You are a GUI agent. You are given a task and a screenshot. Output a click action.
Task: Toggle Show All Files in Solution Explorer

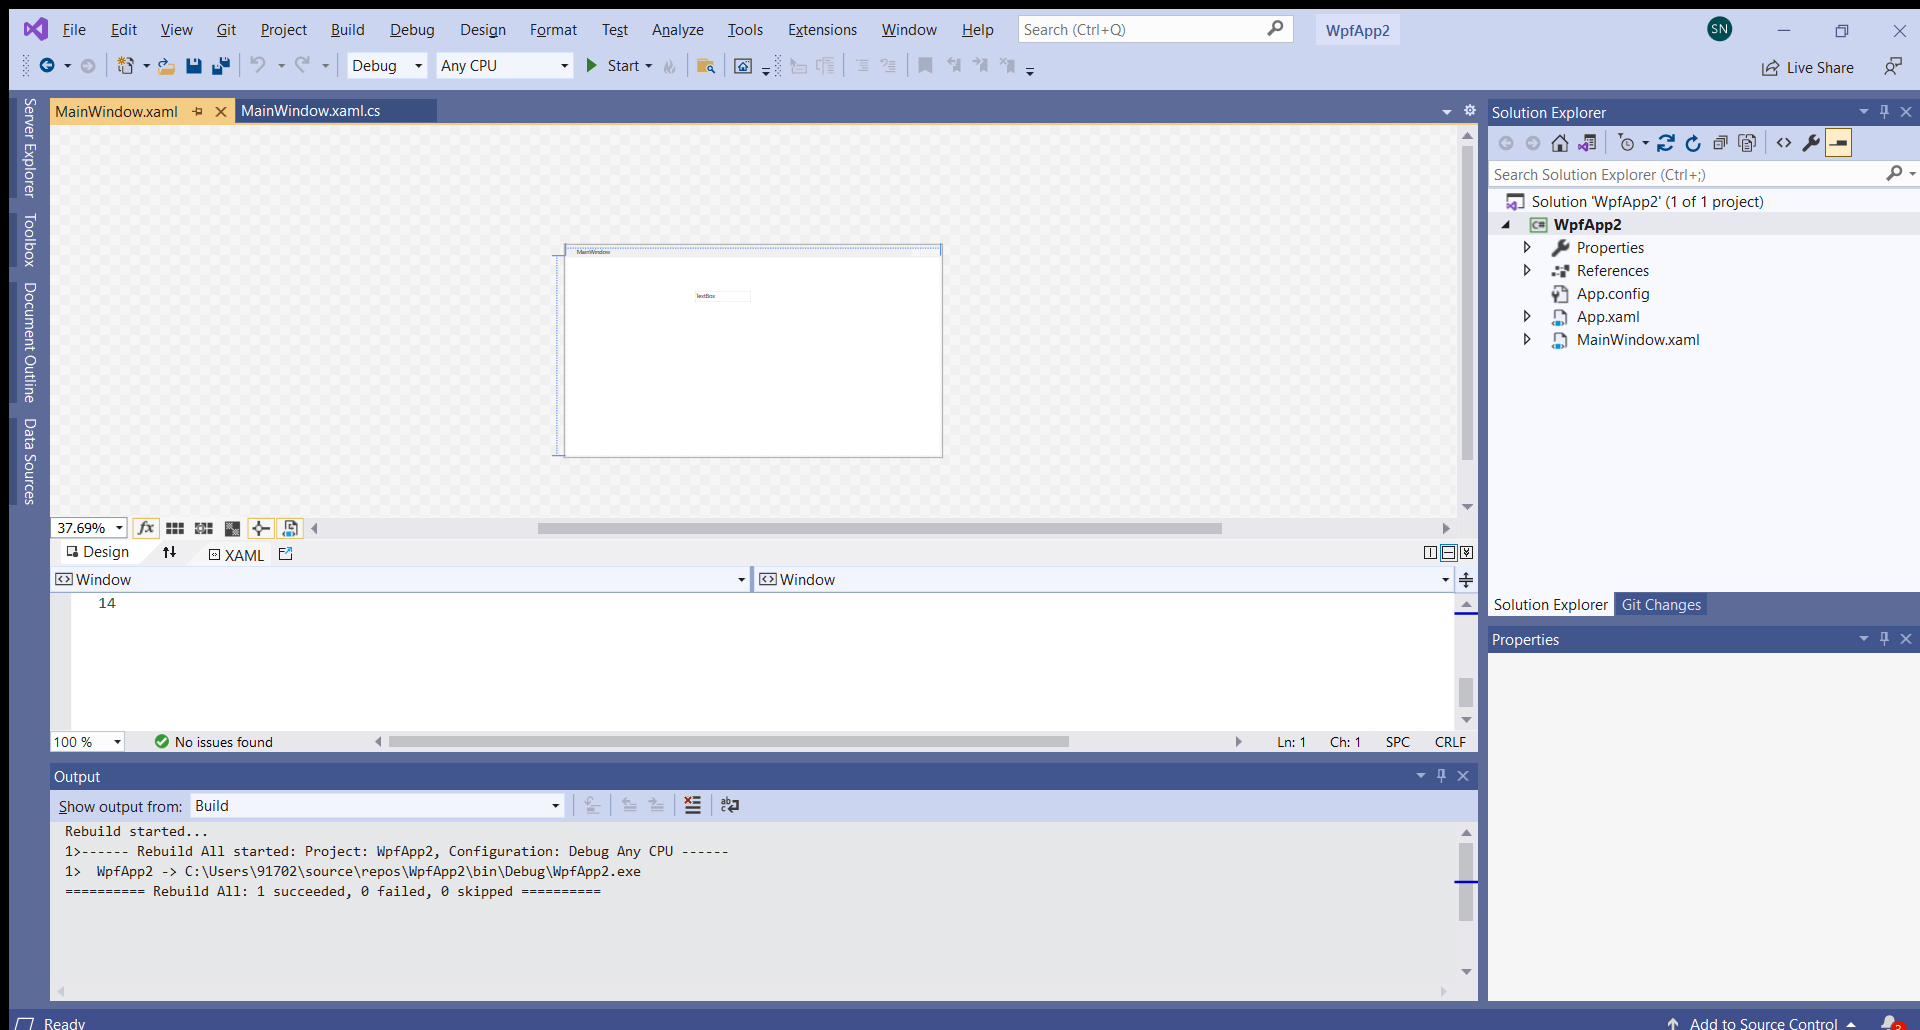(x=1748, y=143)
